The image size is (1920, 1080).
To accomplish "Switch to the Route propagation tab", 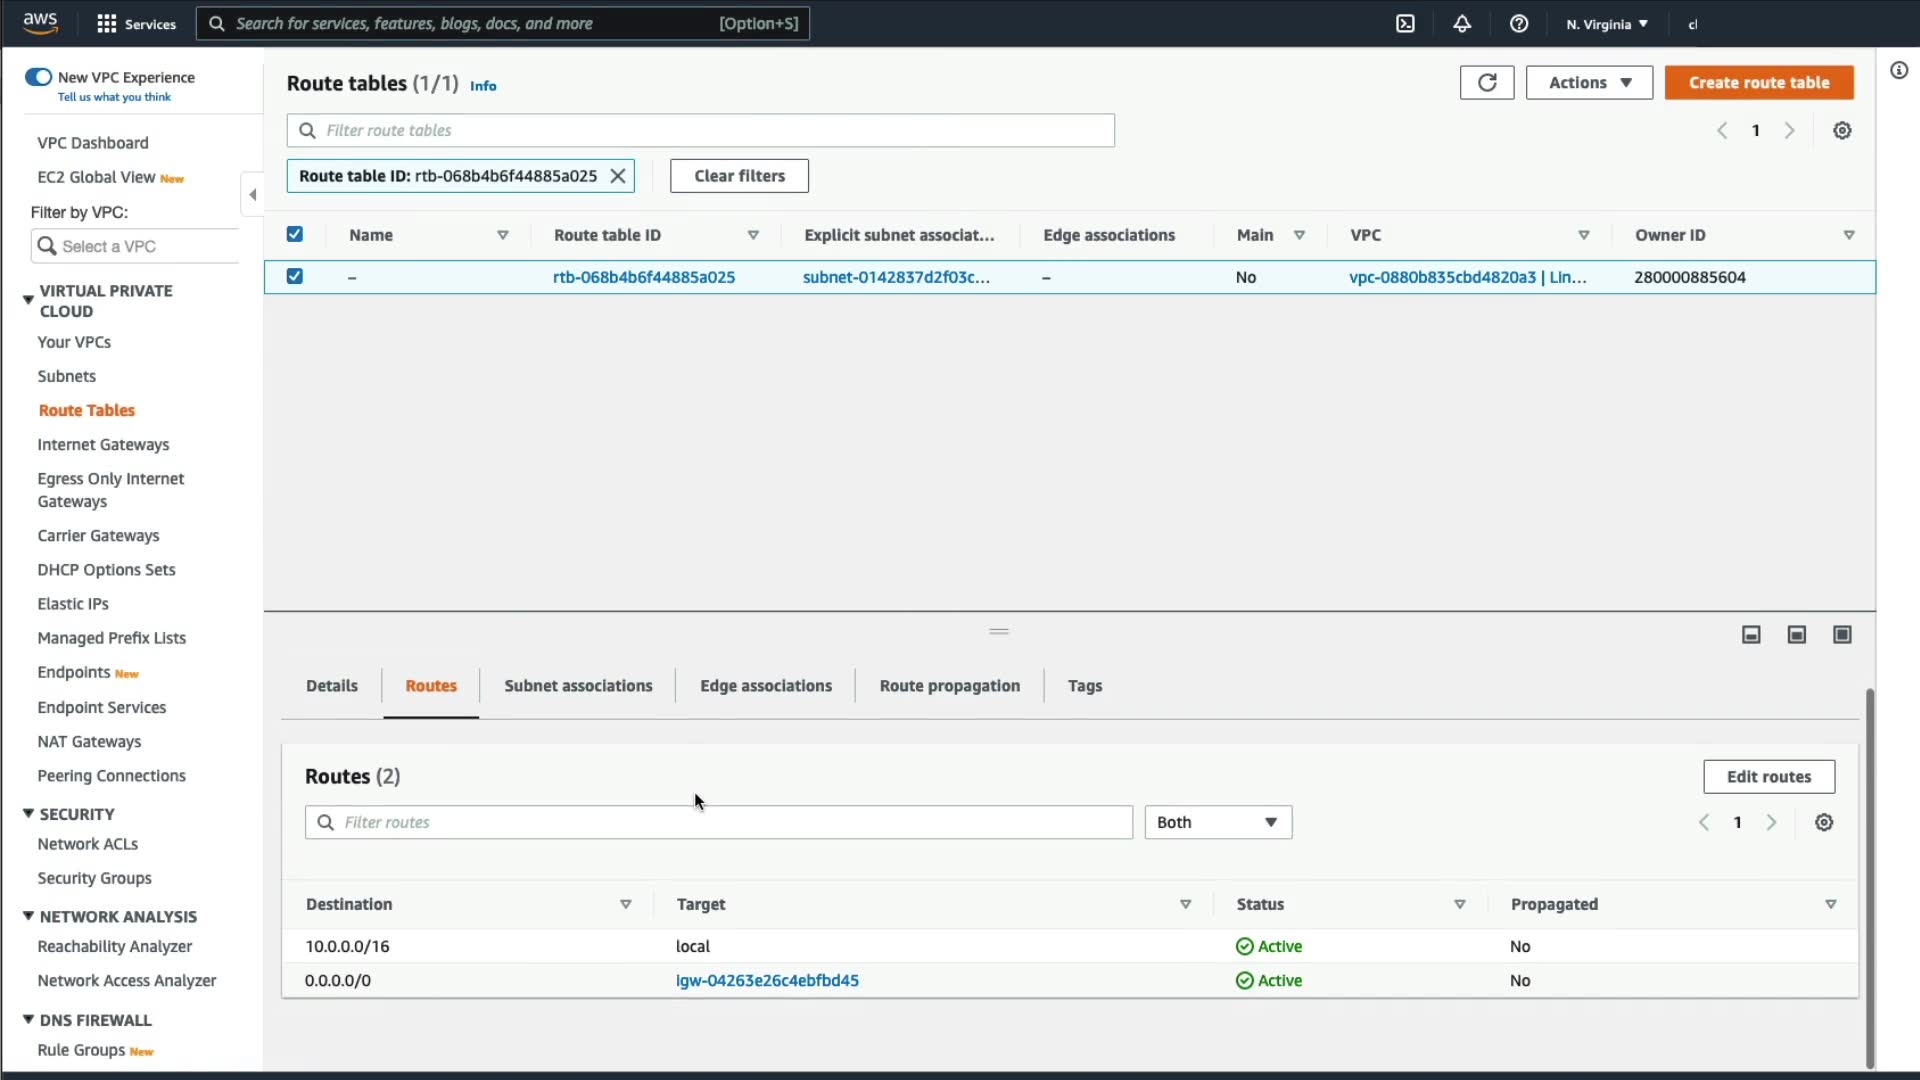I will click(x=949, y=686).
